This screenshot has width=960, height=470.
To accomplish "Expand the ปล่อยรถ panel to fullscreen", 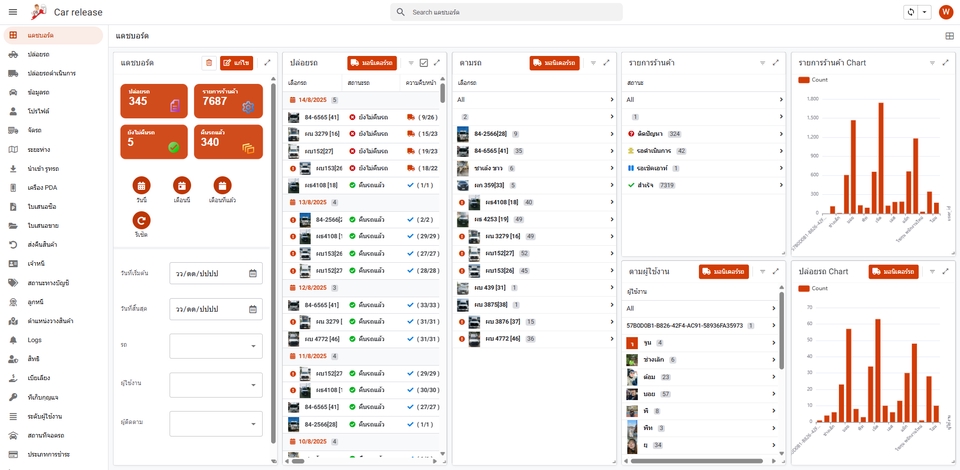I will [x=437, y=63].
